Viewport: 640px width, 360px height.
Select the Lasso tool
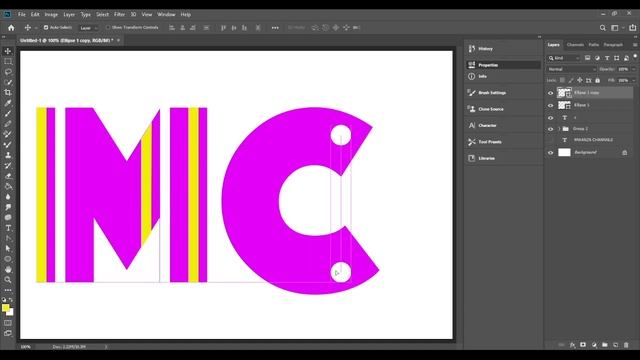(x=8, y=72)
